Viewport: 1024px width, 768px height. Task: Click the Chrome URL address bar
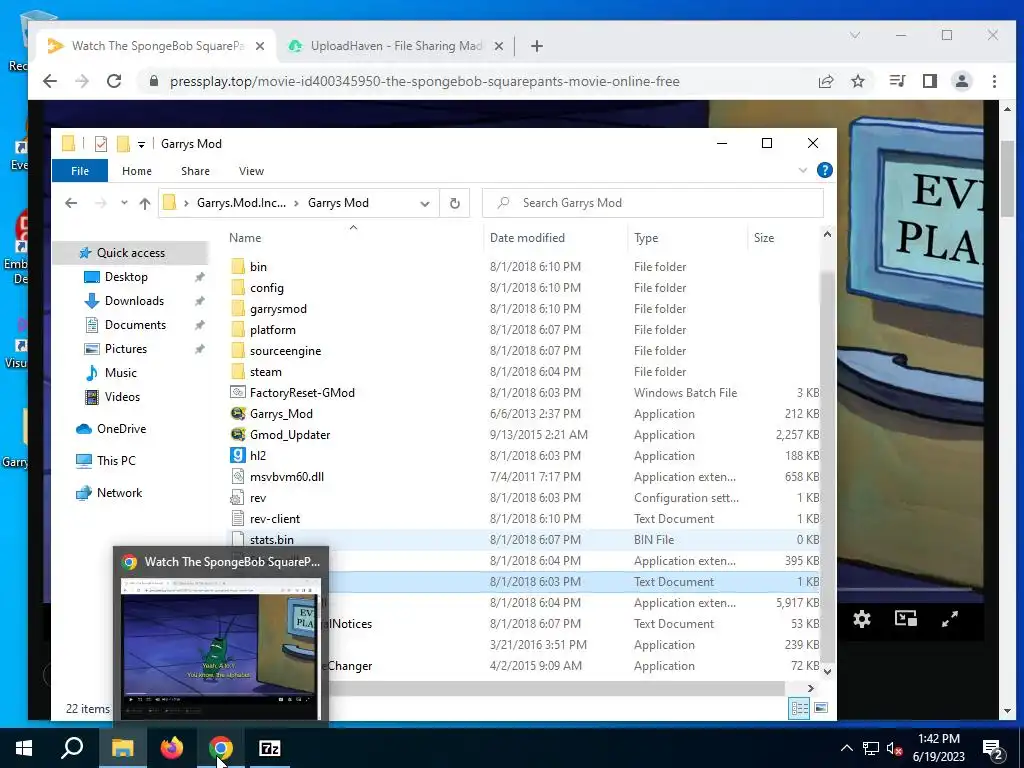click(424, 81)
